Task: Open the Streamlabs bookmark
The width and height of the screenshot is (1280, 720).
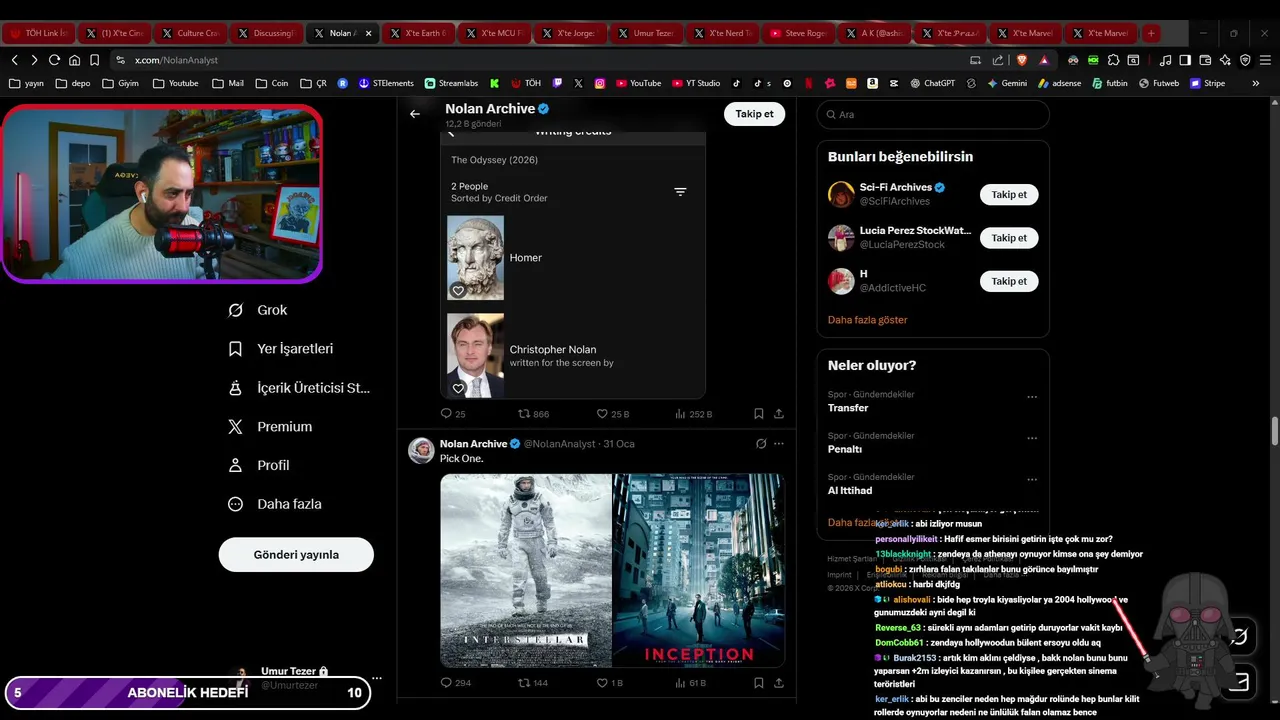Action: (x=451, y=83)
